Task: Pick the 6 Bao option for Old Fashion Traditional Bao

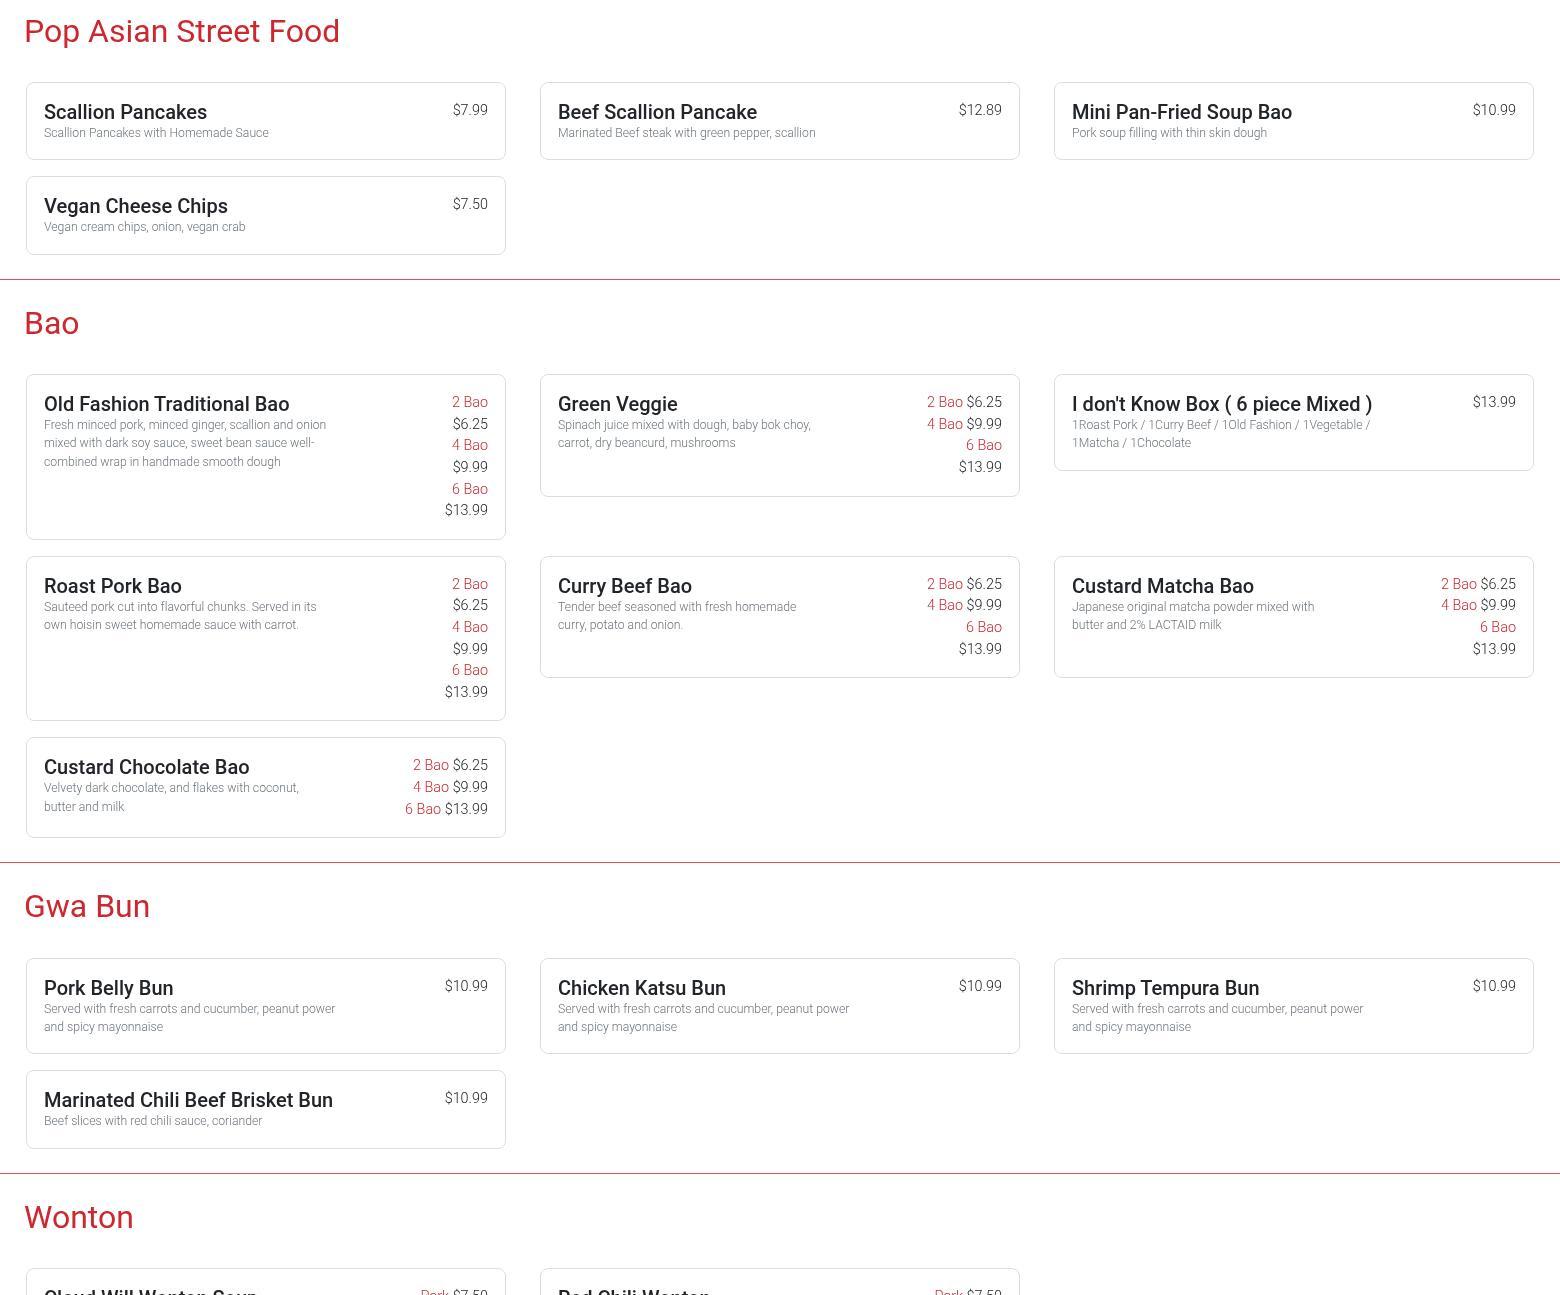Action: (470, 489)
